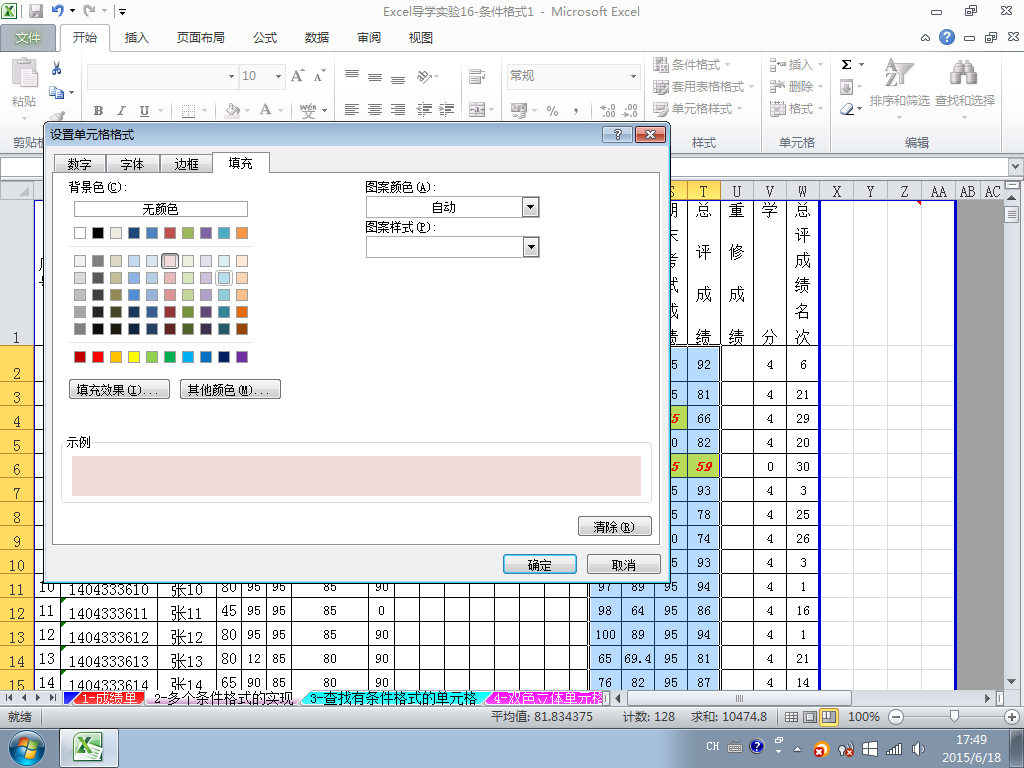Screen dimensions: 1024x768
Task: Select 无颜色 no color button
Action: (161, 209)
